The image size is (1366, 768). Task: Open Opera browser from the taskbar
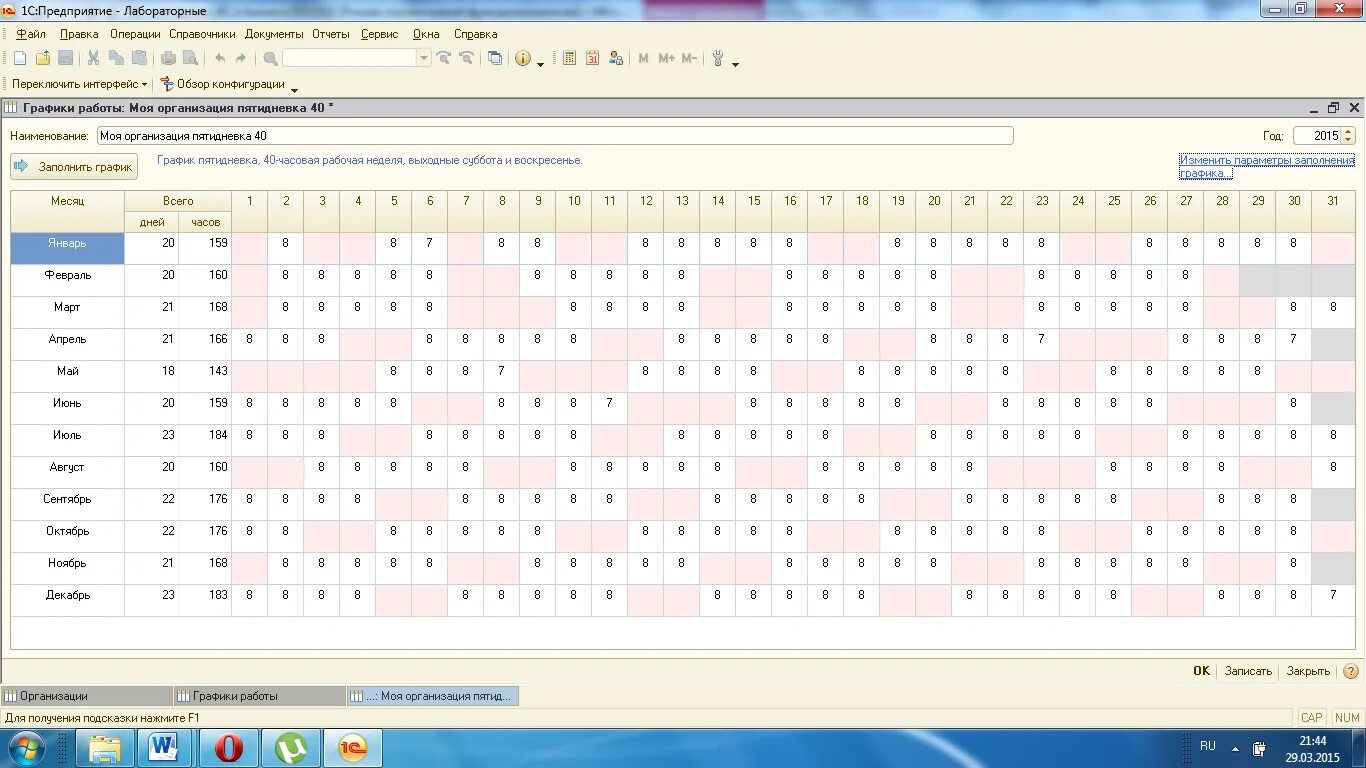[x=229, y=747]
